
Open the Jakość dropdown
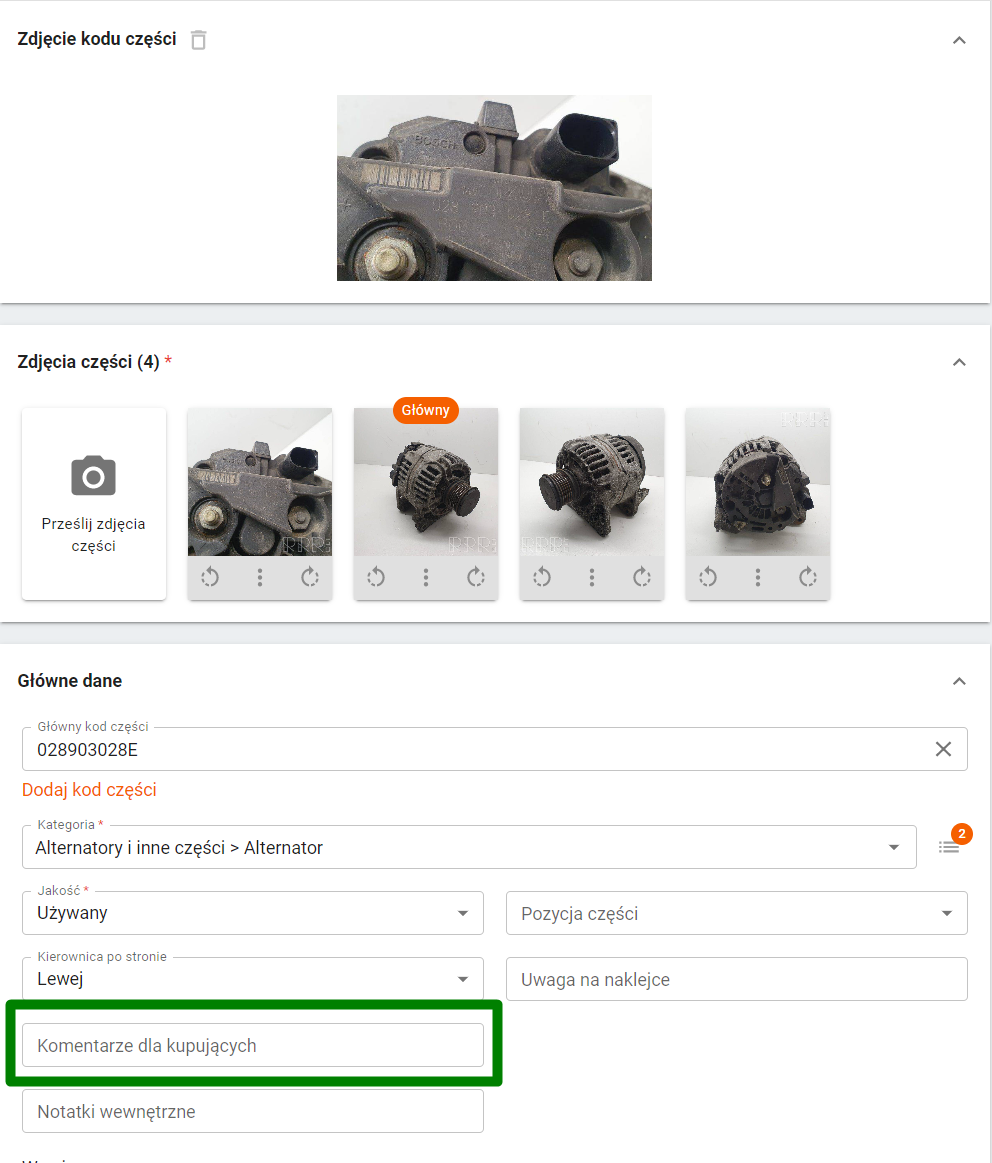pos(462,913)
